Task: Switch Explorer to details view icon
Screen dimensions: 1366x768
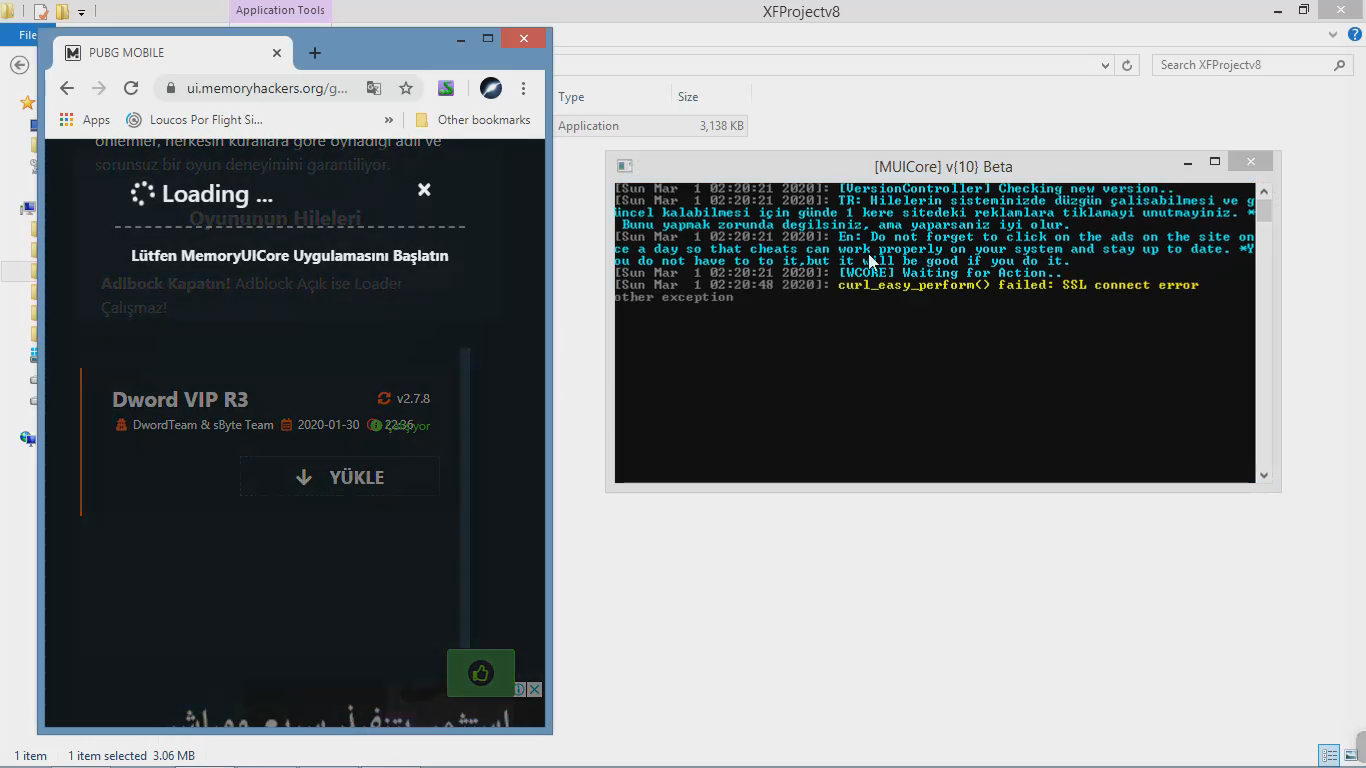Action: [x=1329, y=755]
